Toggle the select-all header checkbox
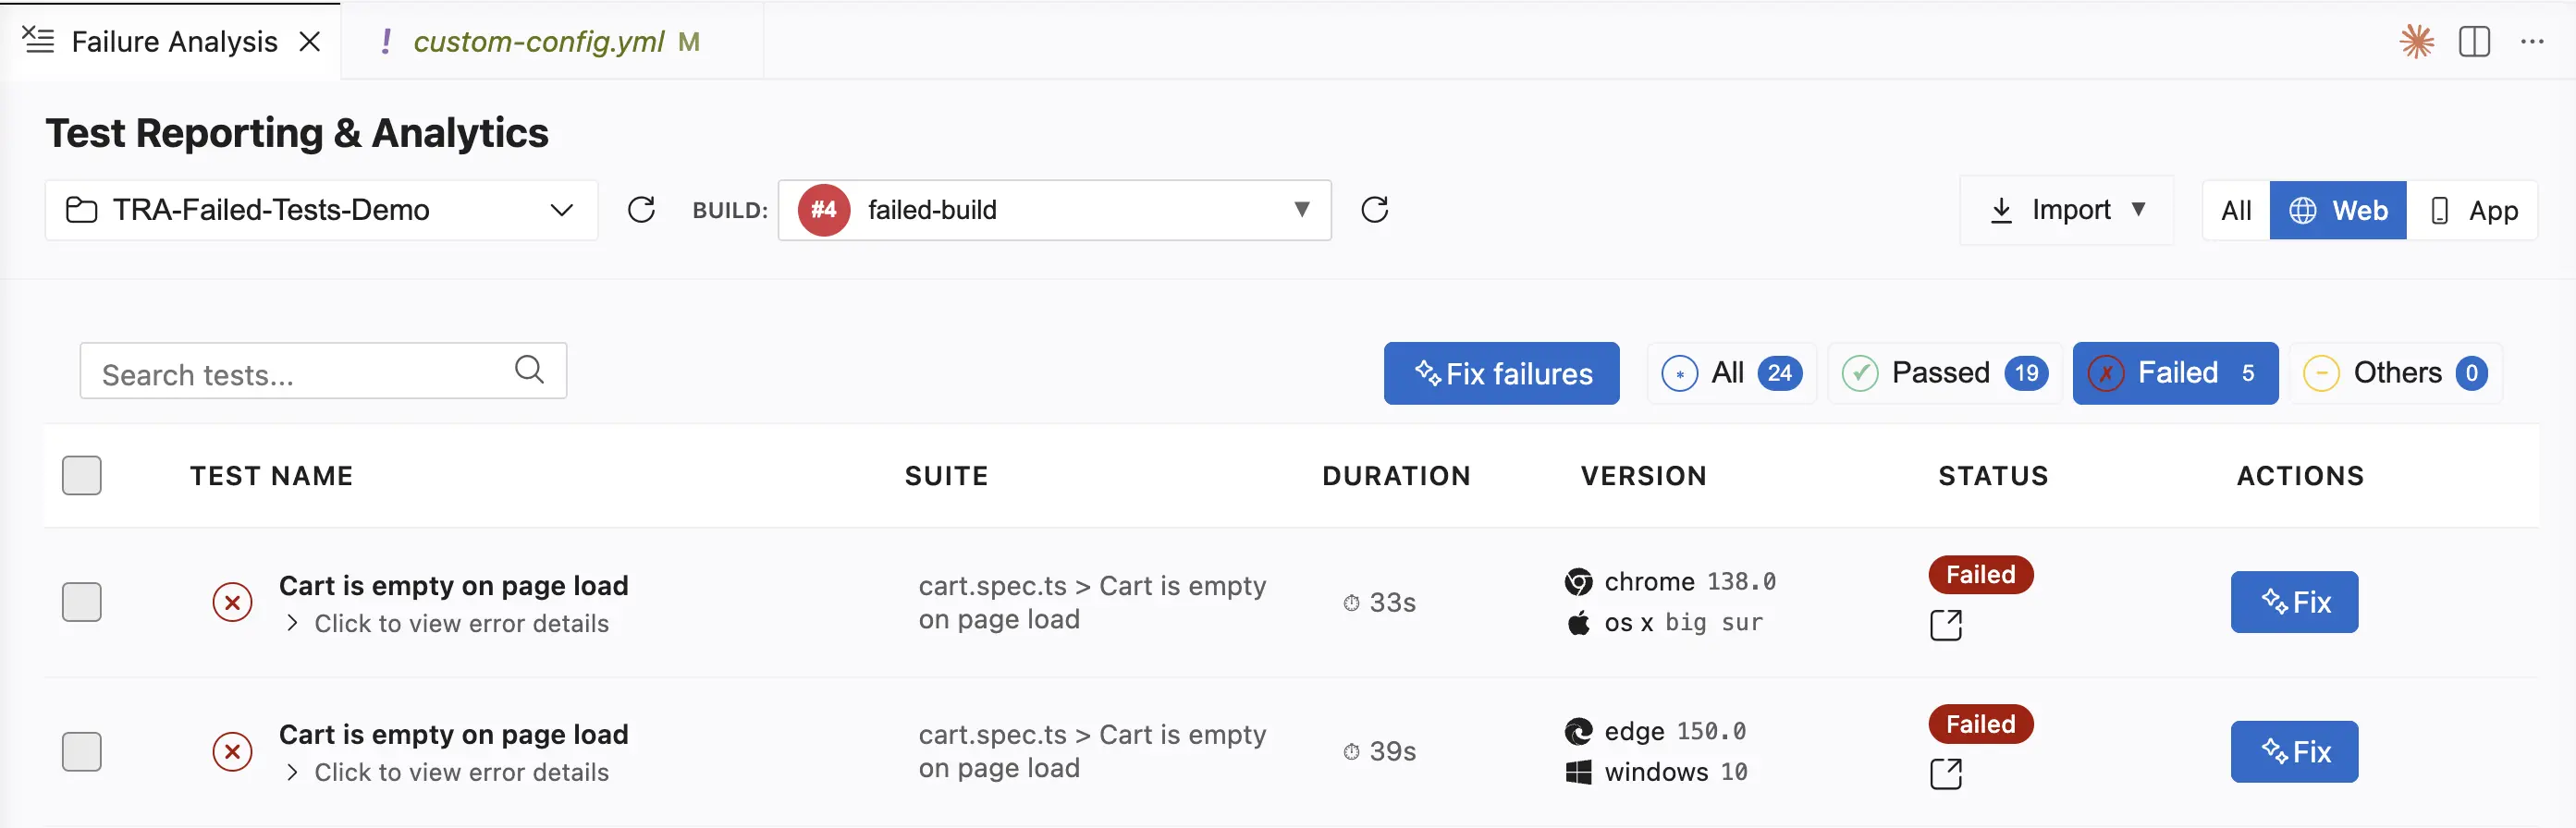The width and height of the screenshot is (2576, 828). tap(82, 476)
